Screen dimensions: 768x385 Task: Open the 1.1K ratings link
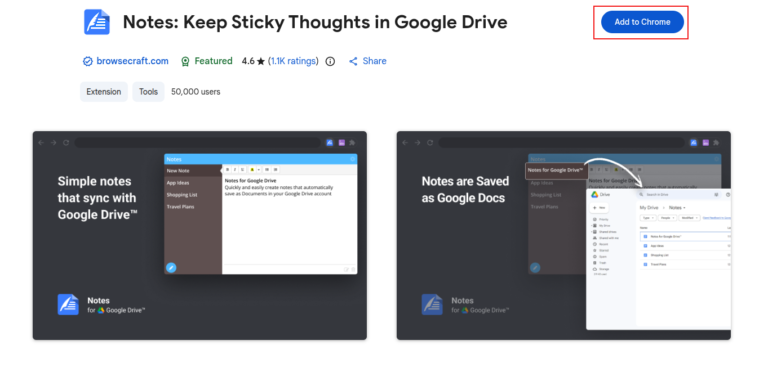294,61
